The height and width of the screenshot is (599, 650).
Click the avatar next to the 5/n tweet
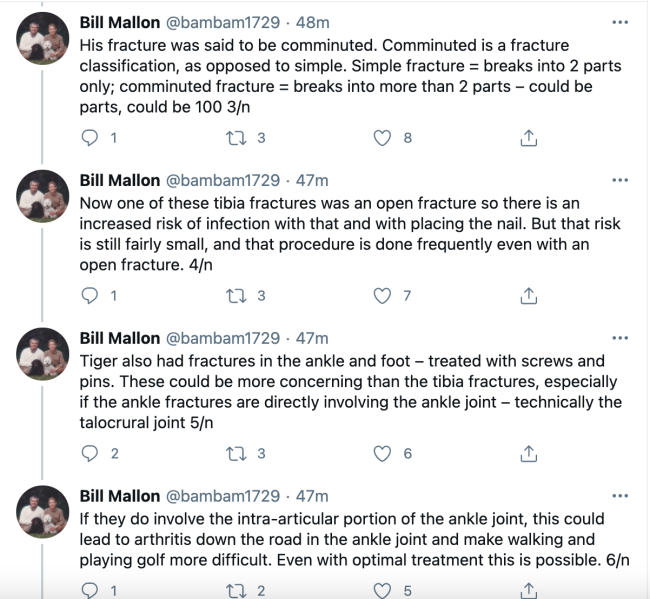43,362
